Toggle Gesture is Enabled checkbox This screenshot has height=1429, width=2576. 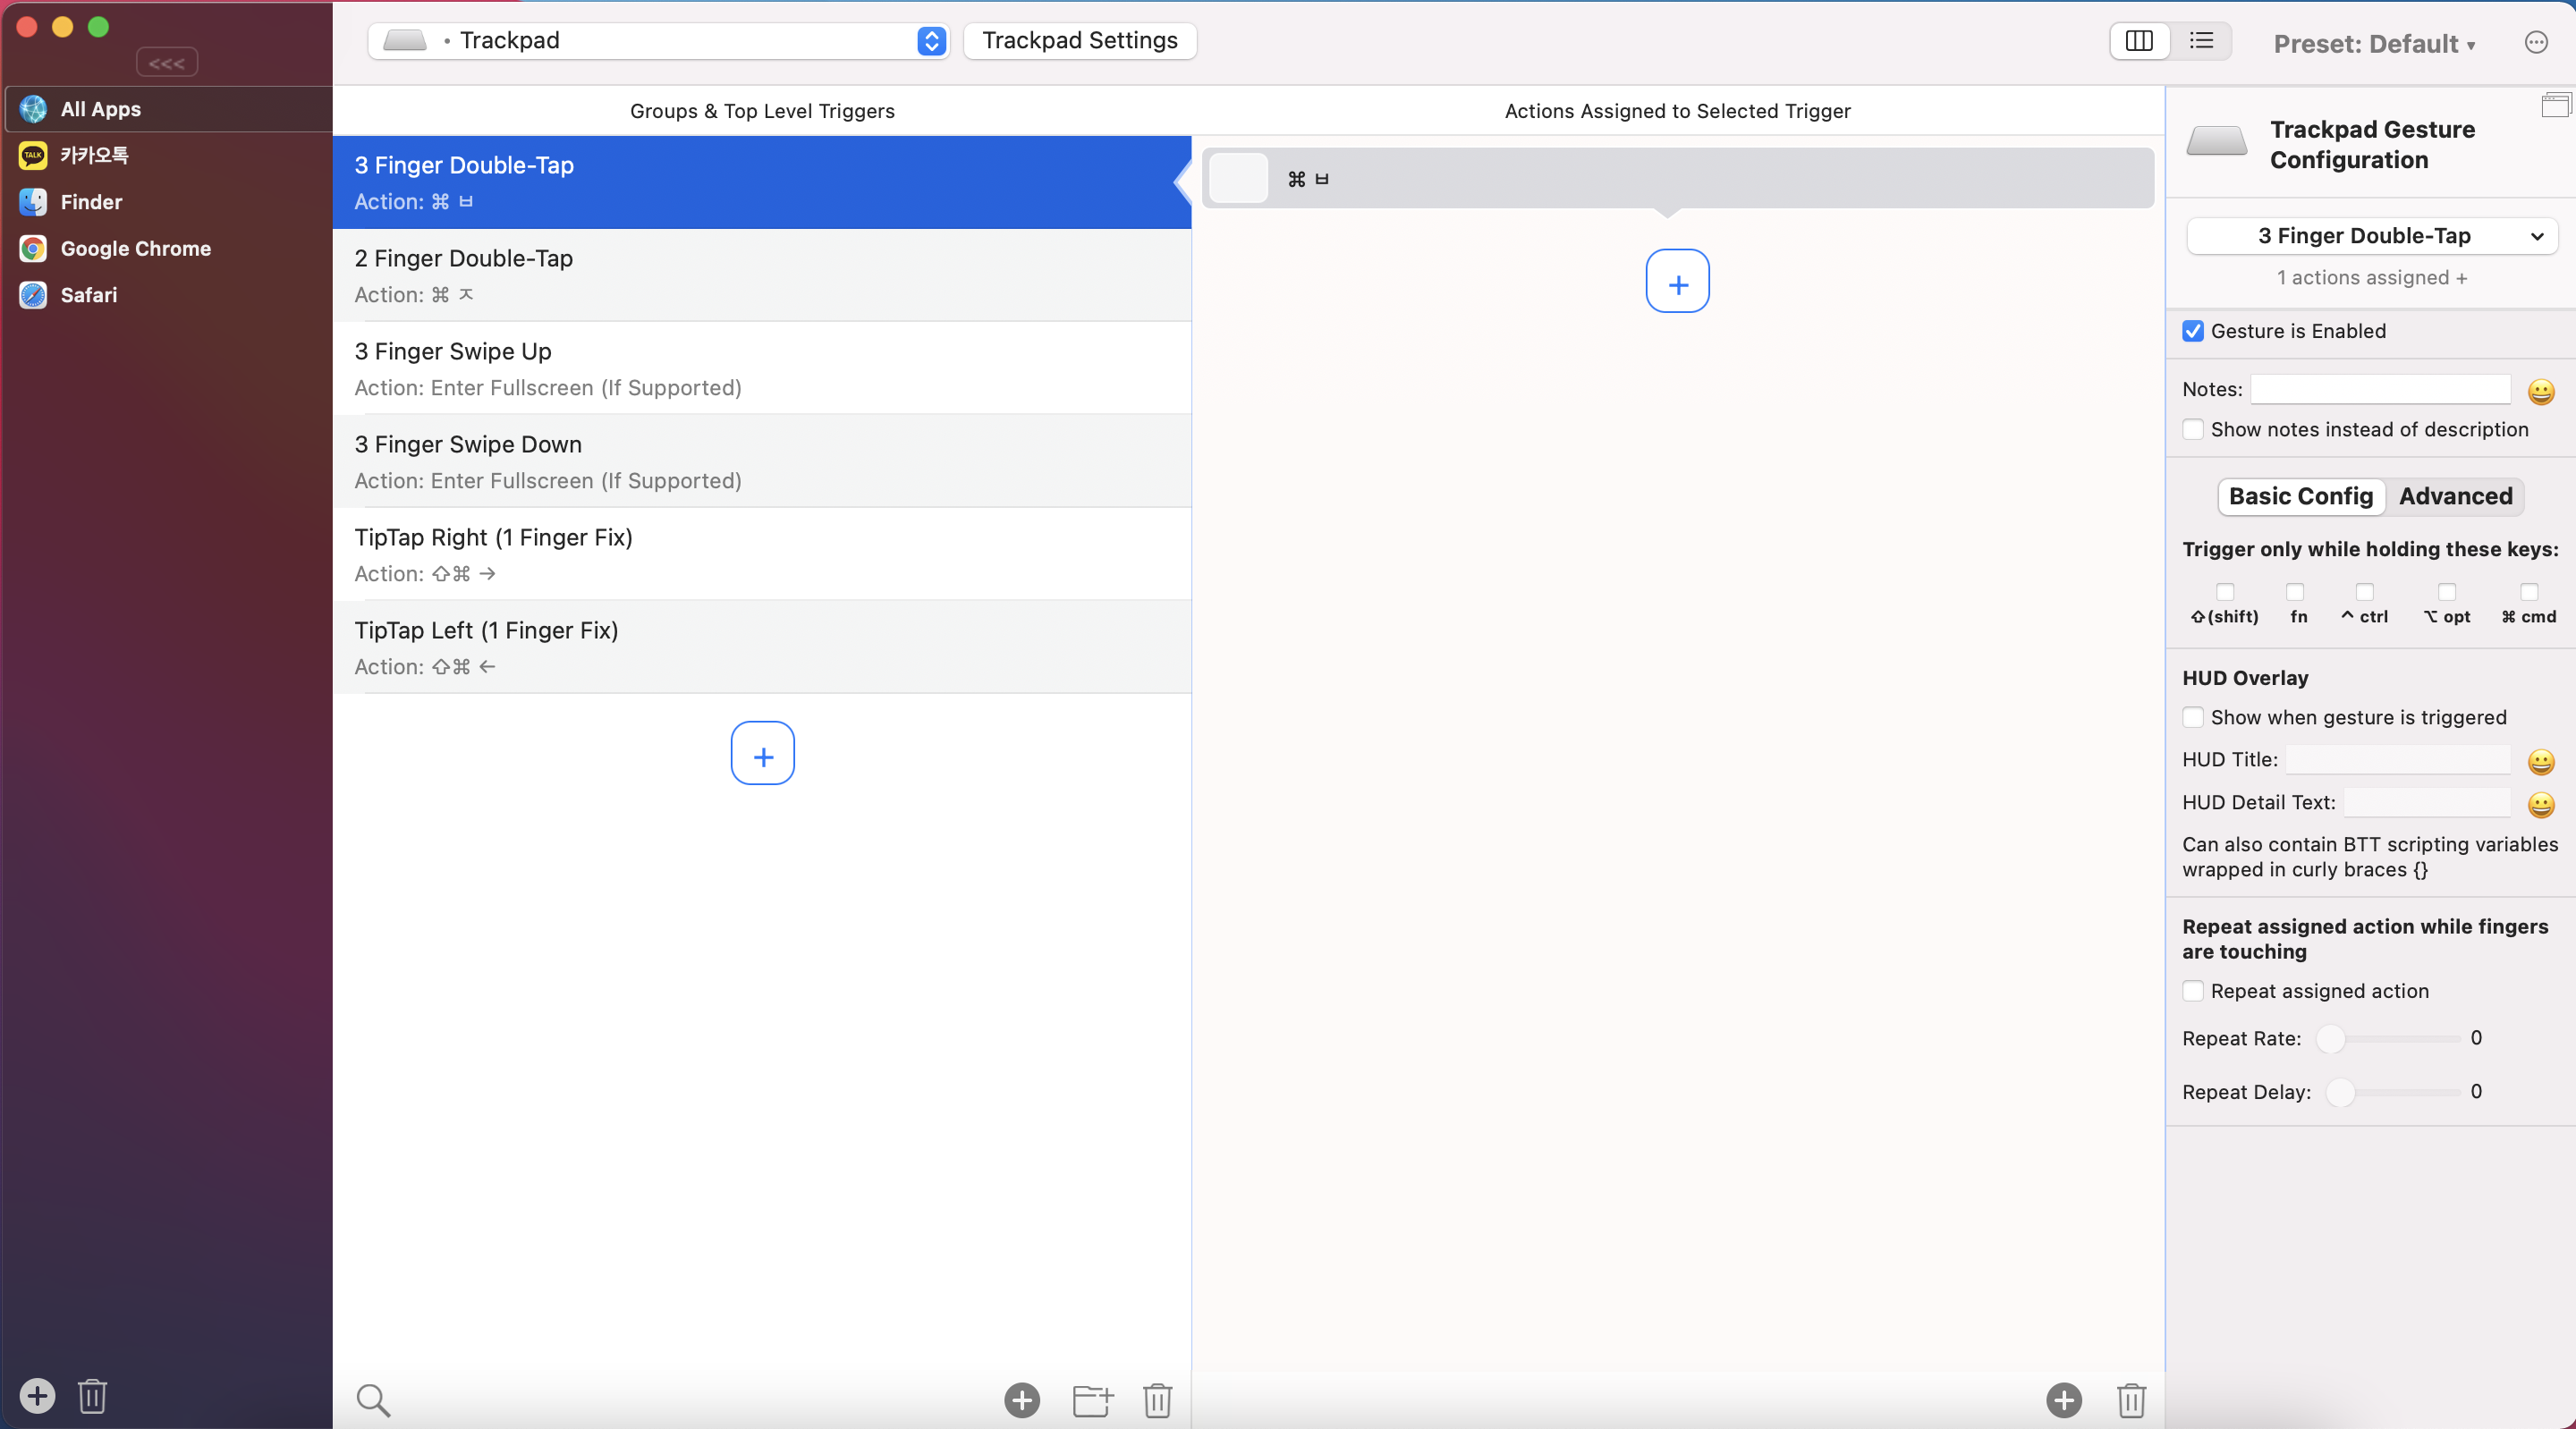pos(2193,331)
